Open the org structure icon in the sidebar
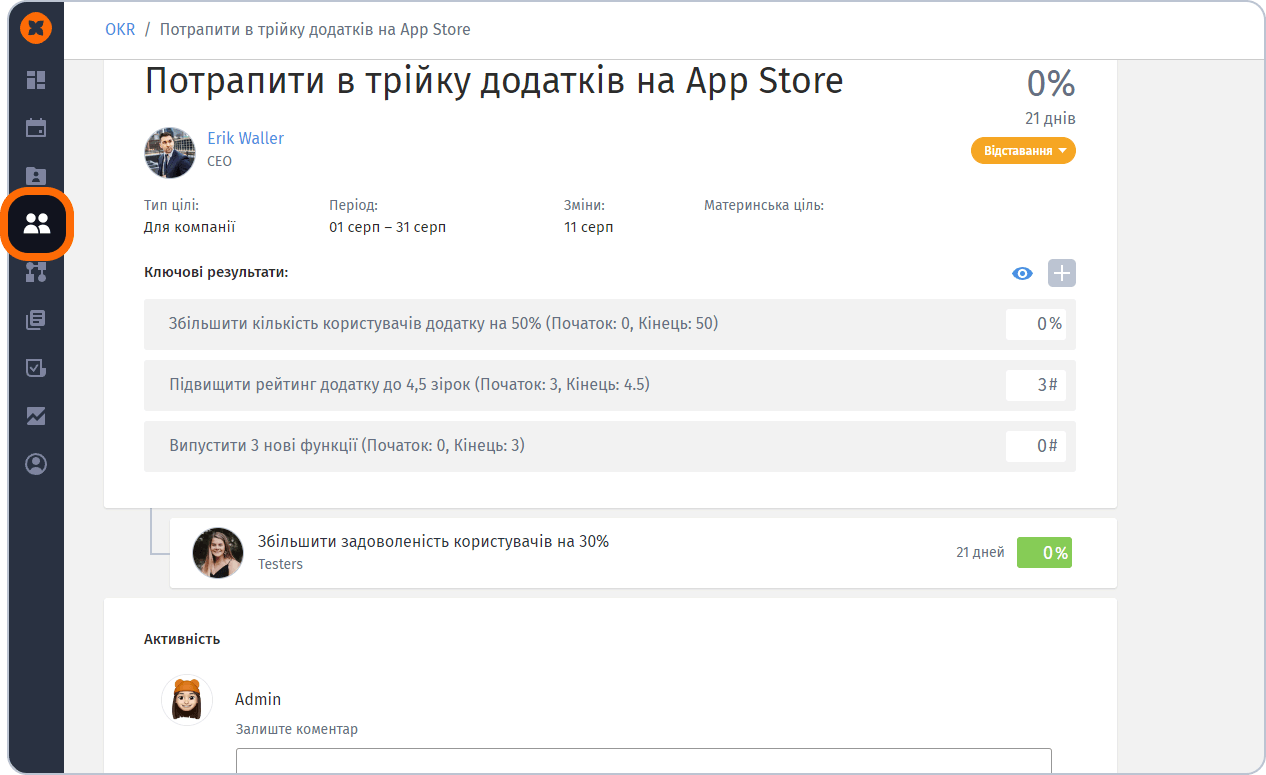The width and height of the screenshot is (1266, 775). 36,272
